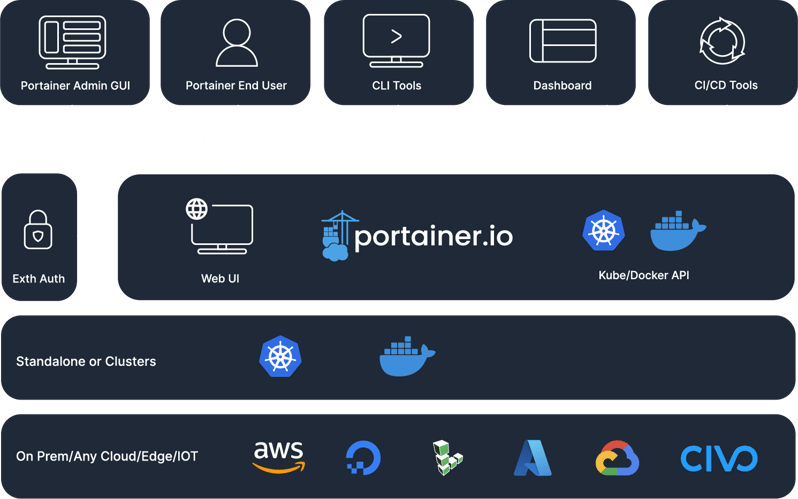This screenshot has height=499, width=798.
Task: Click the "portainer.io" wordmark text
Action: pyautogui.click(x=434, y=236)
